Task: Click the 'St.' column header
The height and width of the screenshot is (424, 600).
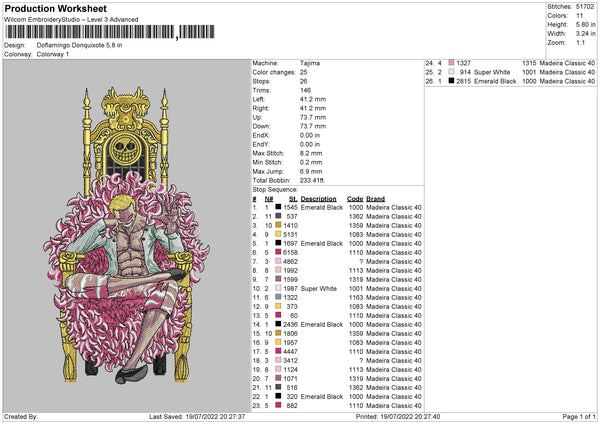Action: (x=293, y=199)
